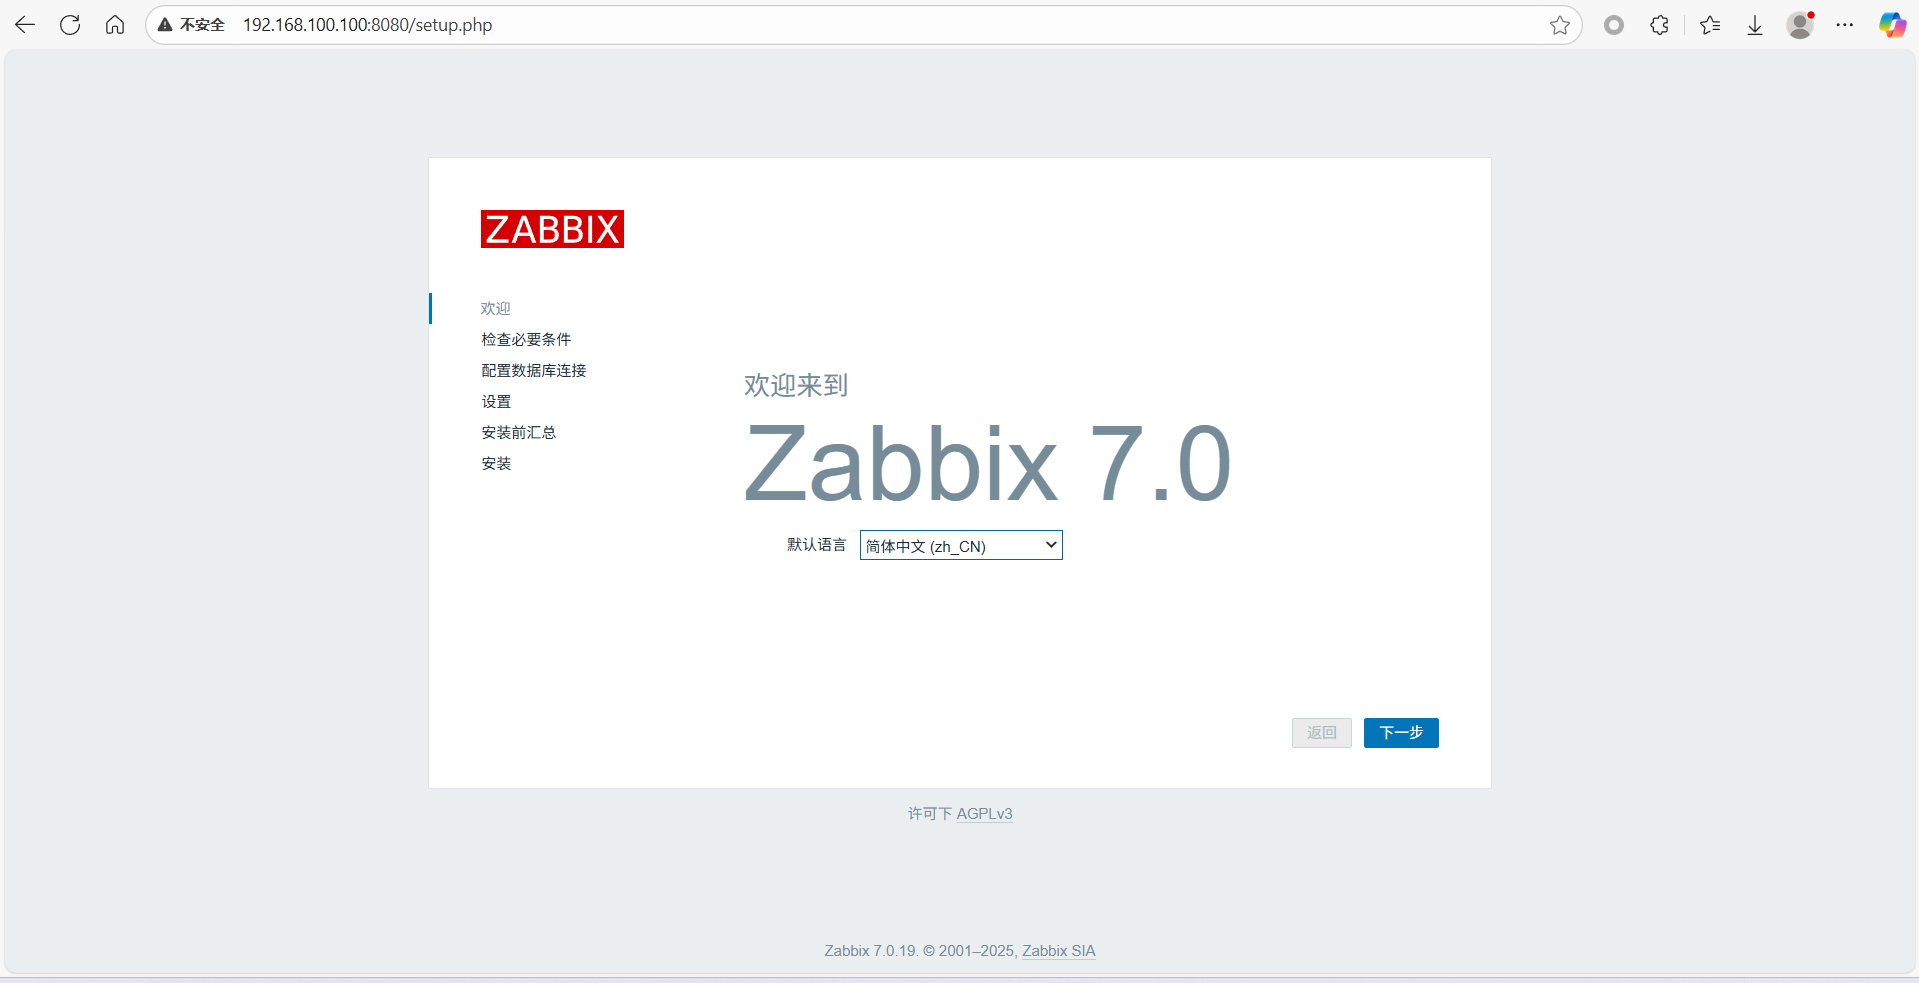This screenshot has width=1919, height=983.
Task: Click the 不安全 security warning indicator
Action: 191,25
